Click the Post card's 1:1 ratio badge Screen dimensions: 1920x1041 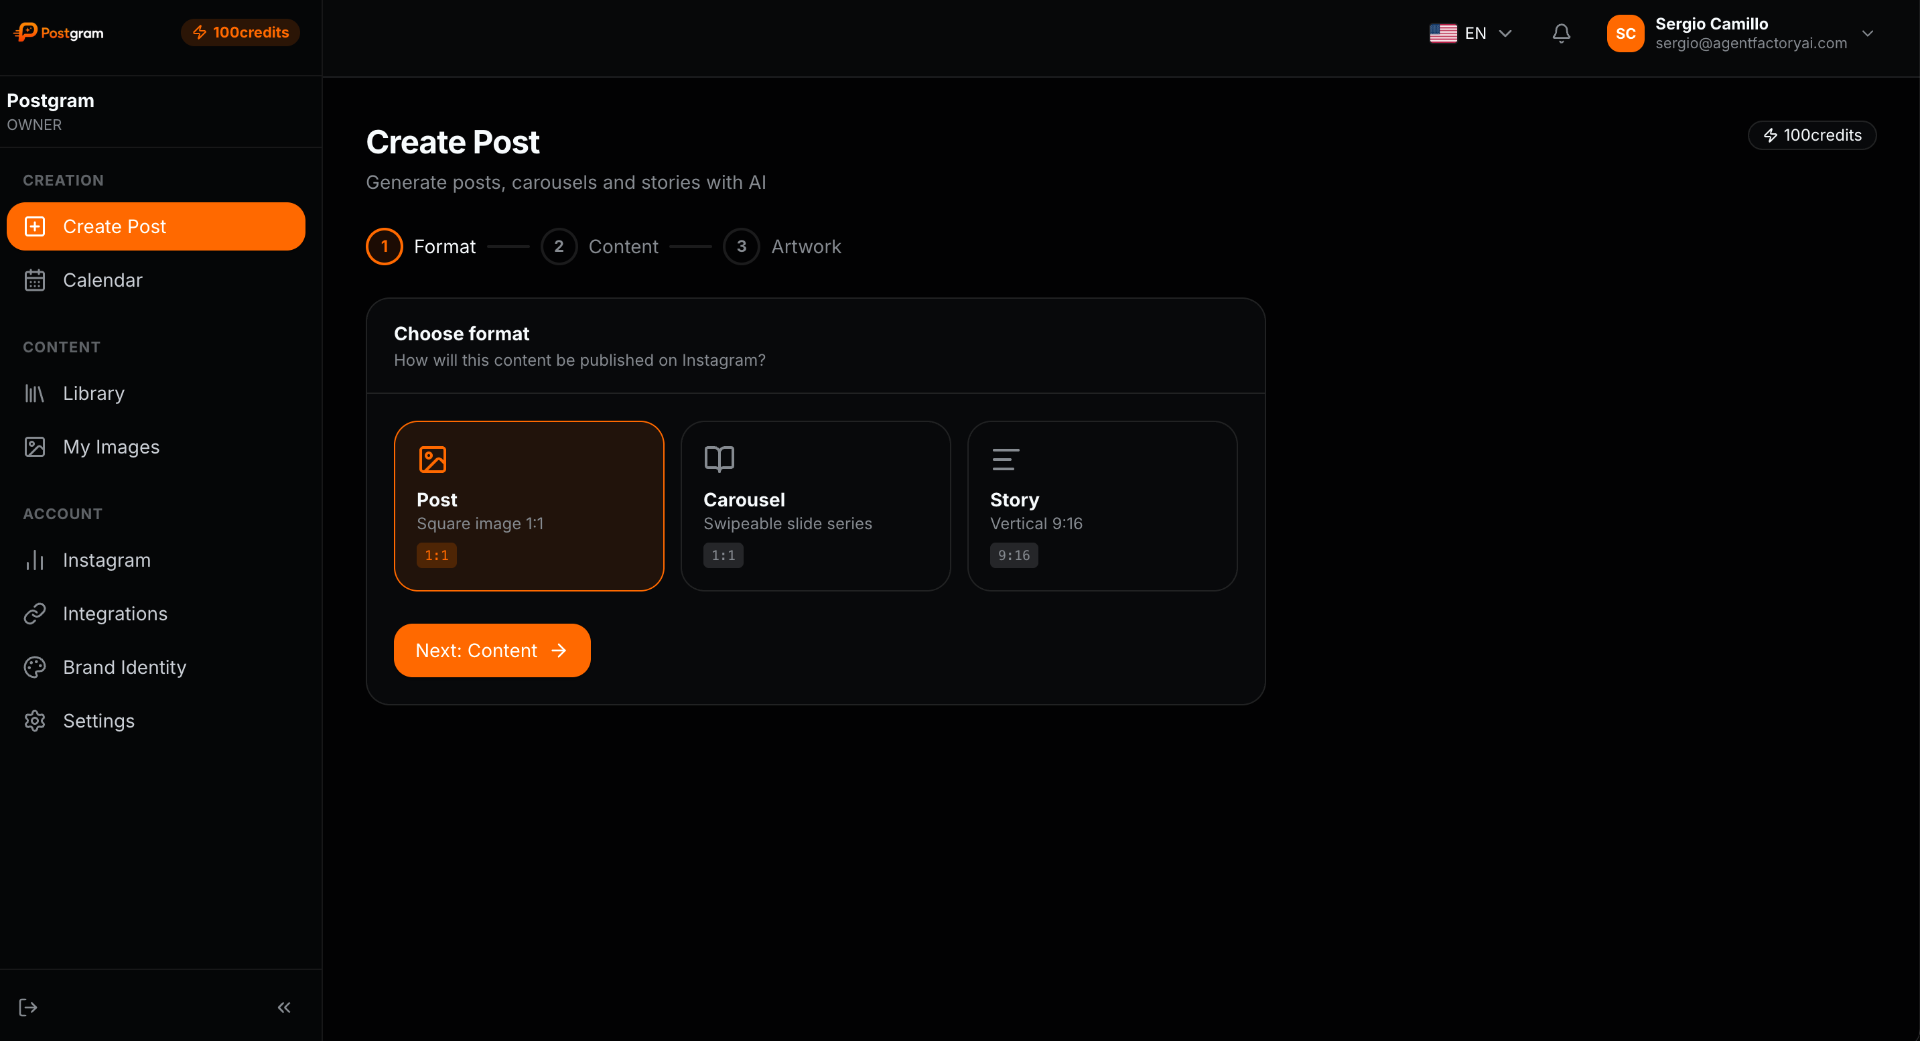click(x=437, y=555)
